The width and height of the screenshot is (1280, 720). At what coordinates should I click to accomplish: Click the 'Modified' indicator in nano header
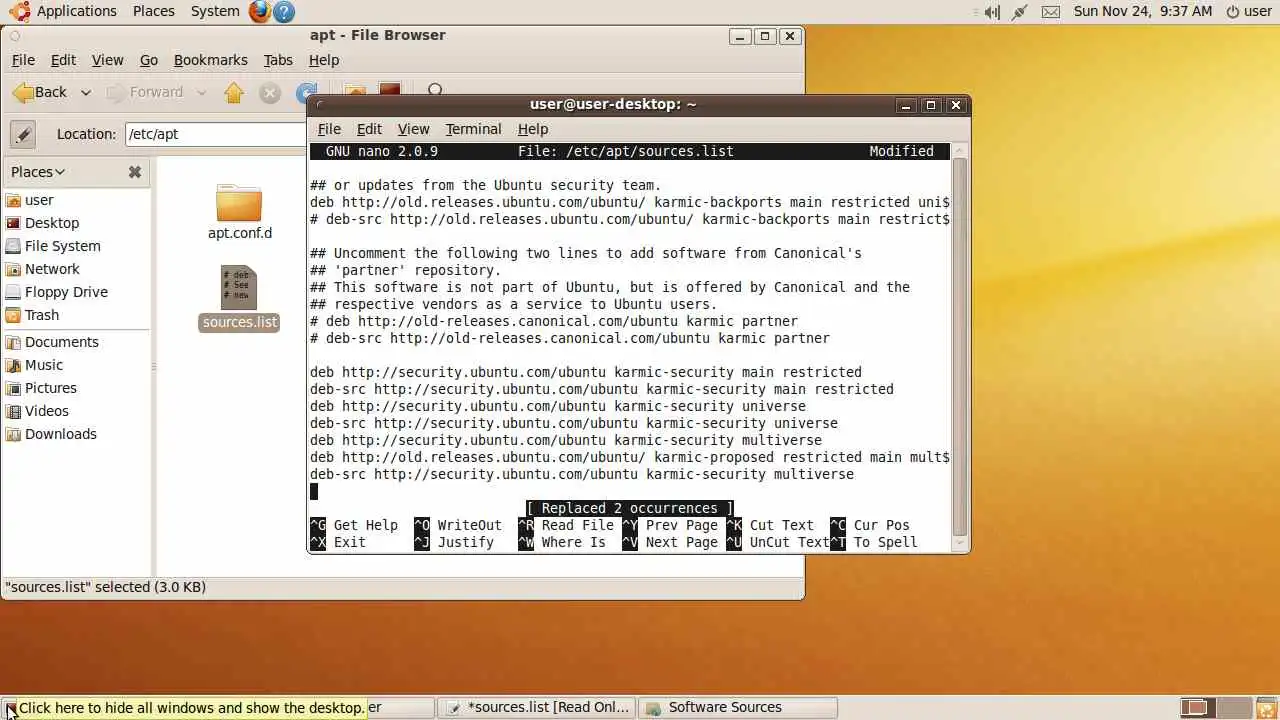coord(901,151)
